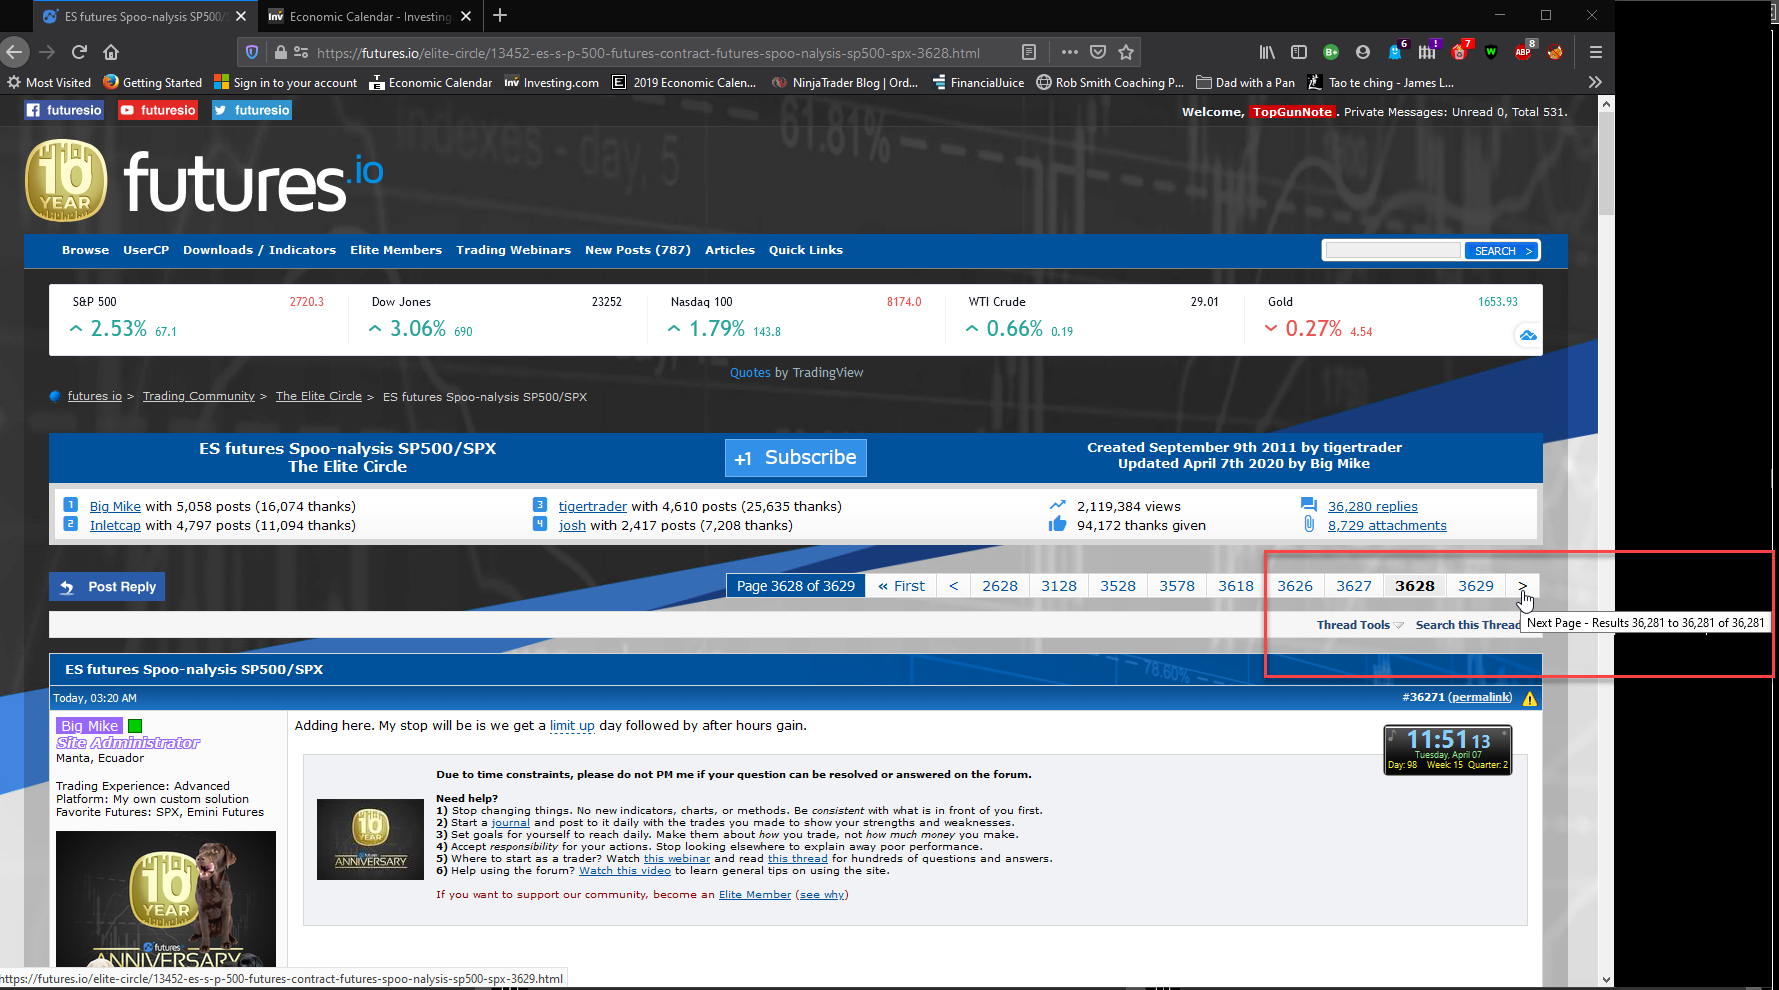Open the Most Visited bookmarks folder
Screen dimensions: 1779x990
(49, 82)
